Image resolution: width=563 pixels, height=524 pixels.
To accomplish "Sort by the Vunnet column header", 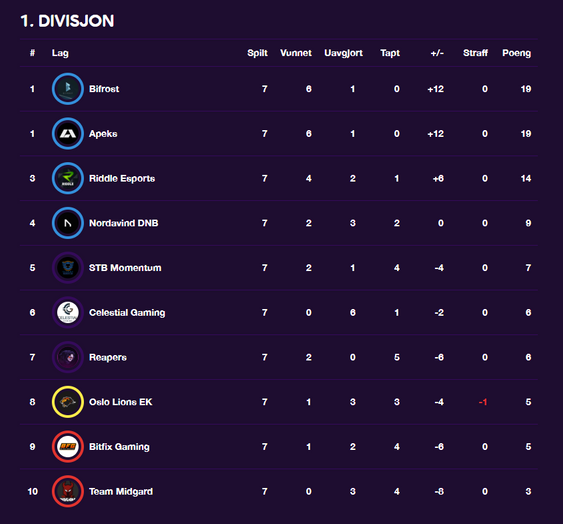I will point(296,53).
